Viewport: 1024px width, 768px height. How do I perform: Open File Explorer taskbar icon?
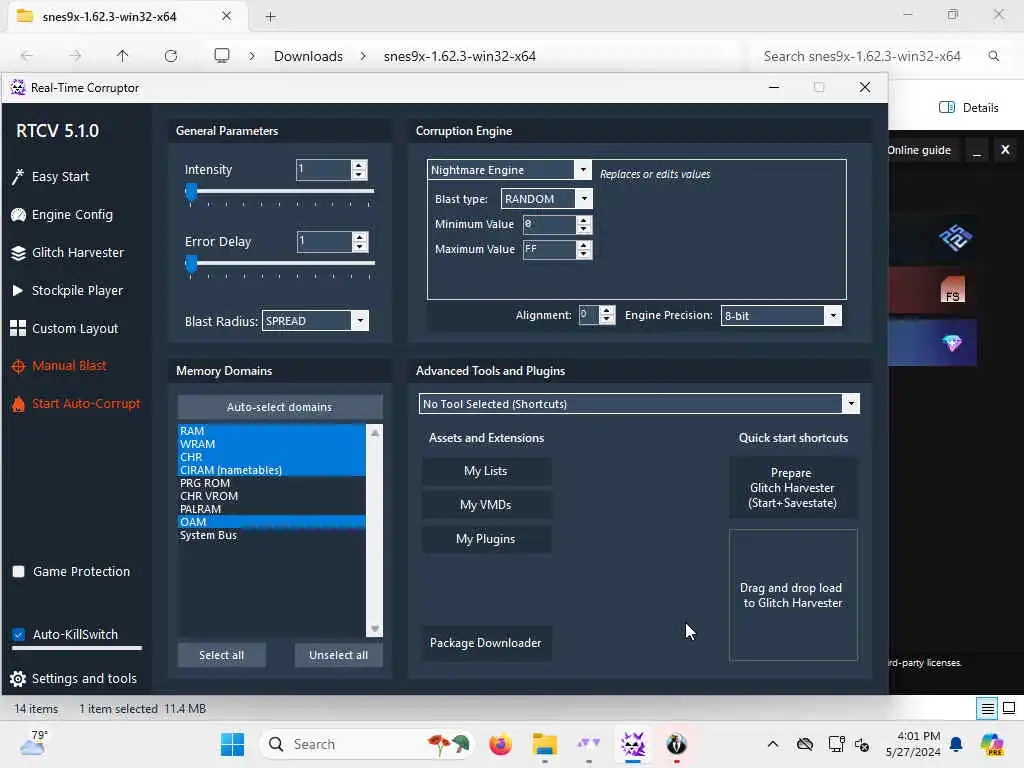click(545, 744)
